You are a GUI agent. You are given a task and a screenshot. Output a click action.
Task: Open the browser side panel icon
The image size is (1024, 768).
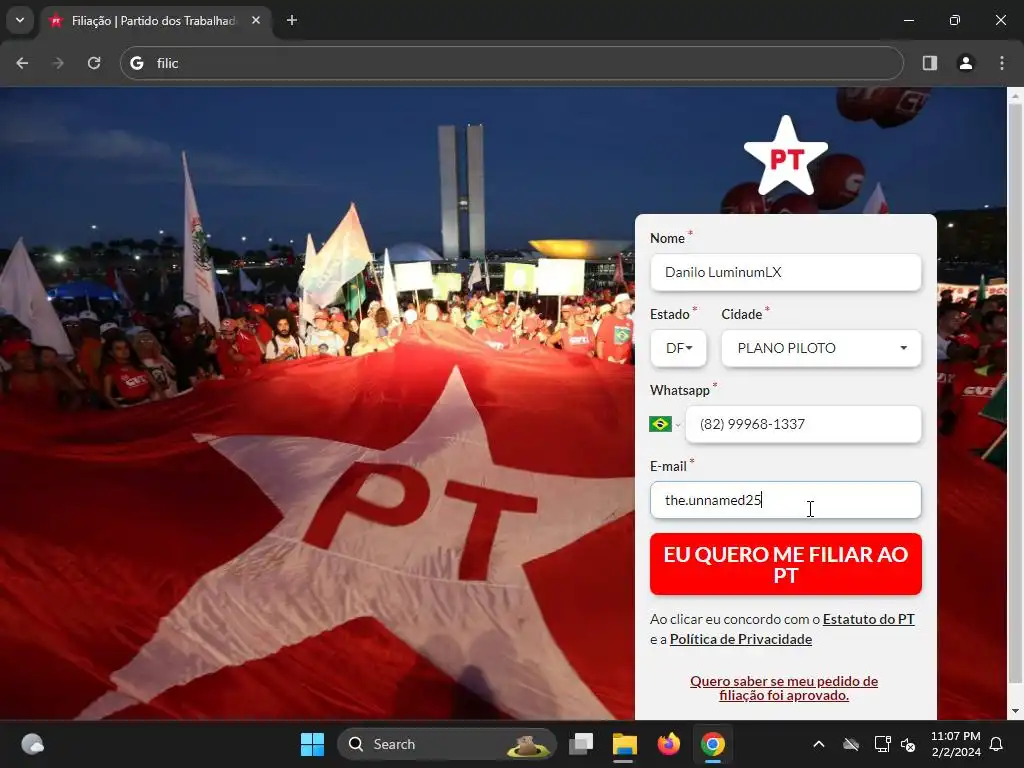click(930, 63)
